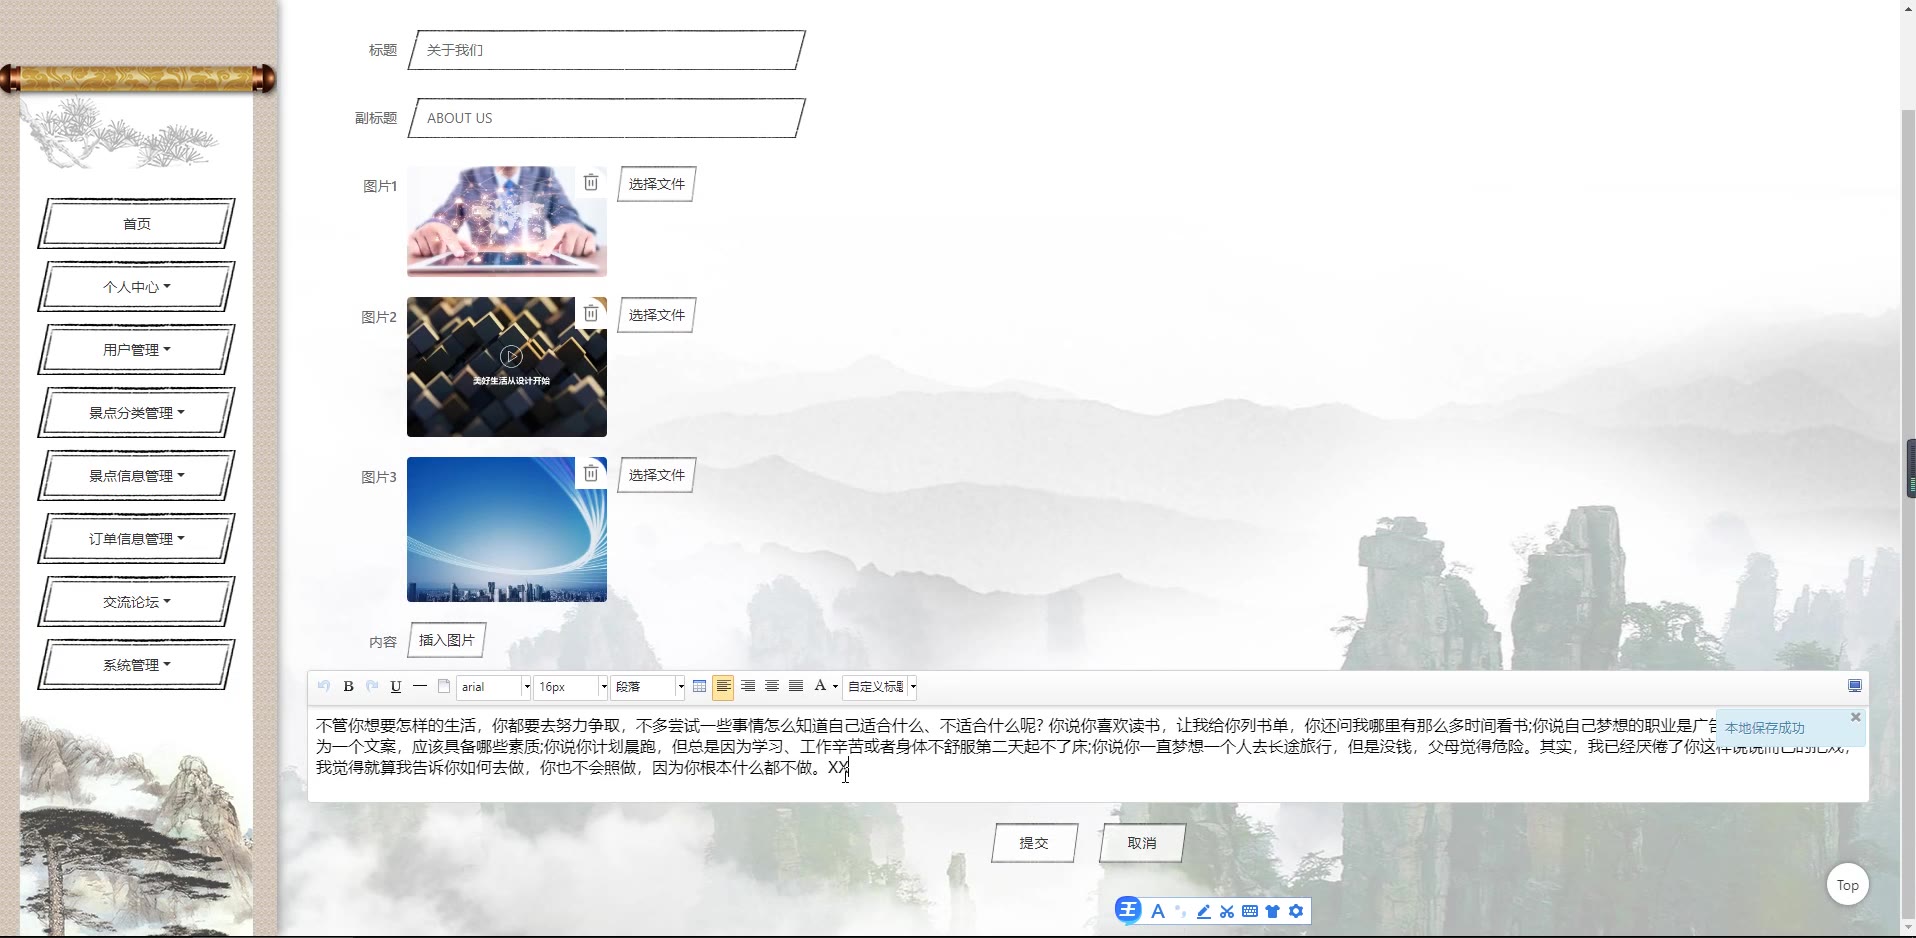Go to 首页 in the sidebar
1916x938 pixels.
(x=137, y=224)
